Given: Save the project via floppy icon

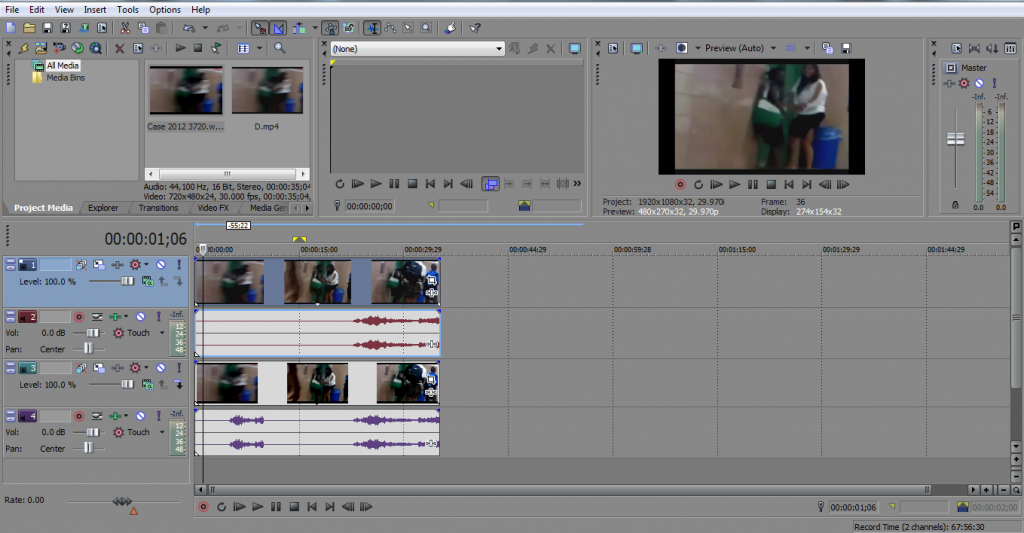Looking at the screenshot, I should point(47,28).
